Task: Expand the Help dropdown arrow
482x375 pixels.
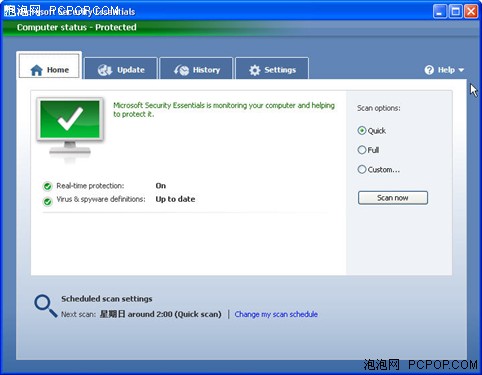Action: tap(461, 70)
